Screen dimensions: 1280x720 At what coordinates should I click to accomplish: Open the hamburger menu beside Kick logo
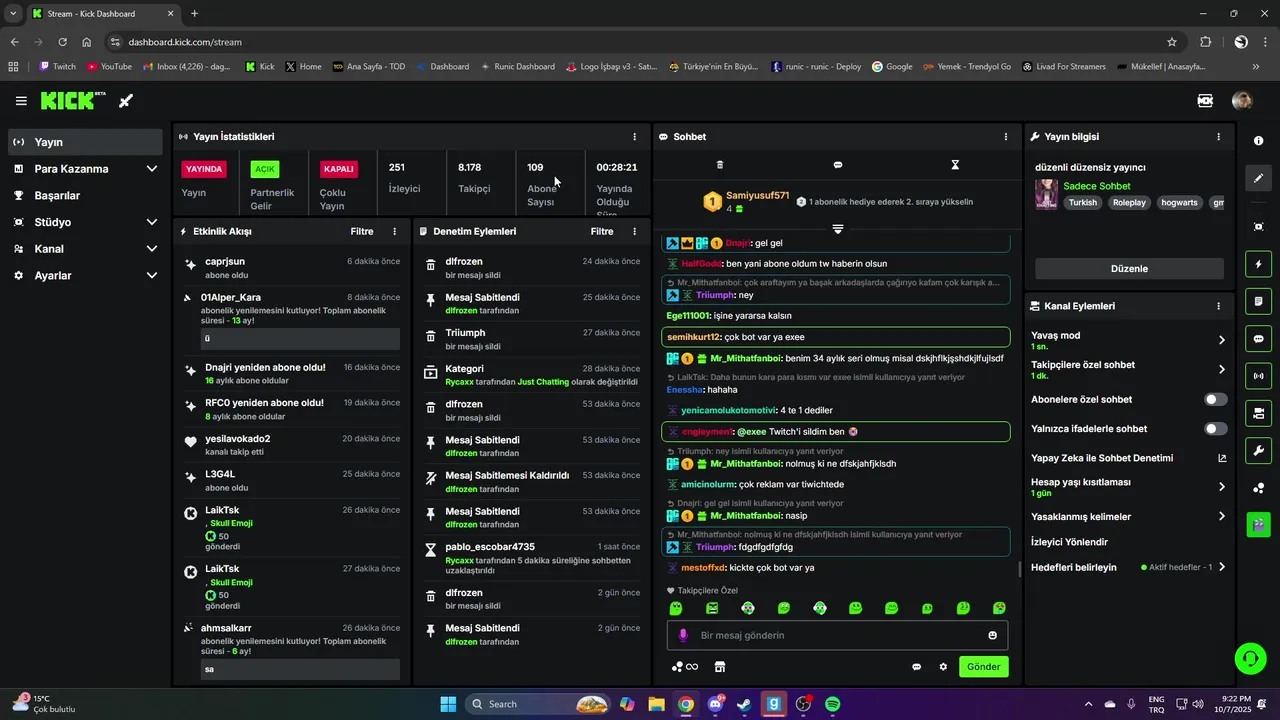coord(21,101)
